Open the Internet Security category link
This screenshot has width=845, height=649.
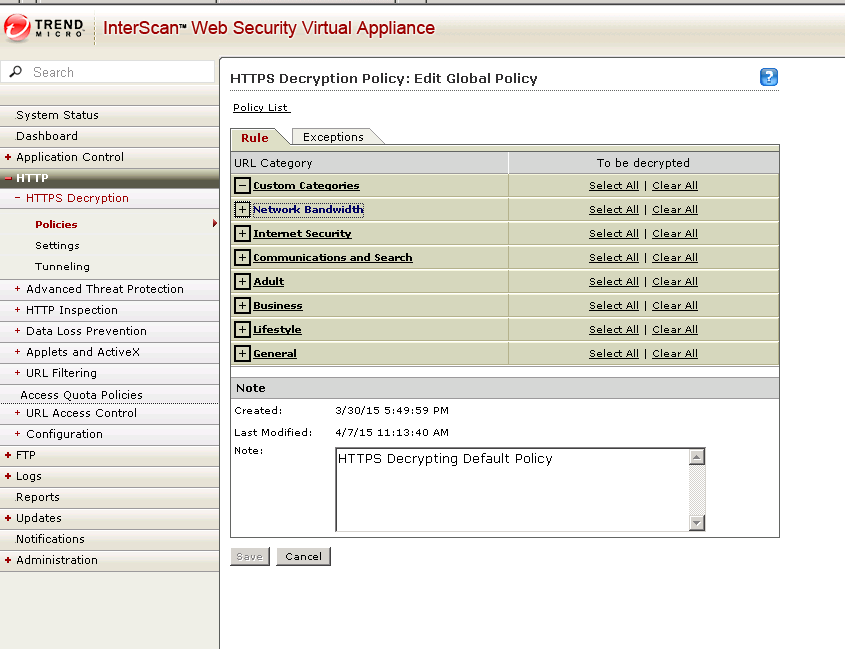pos(302,233)
